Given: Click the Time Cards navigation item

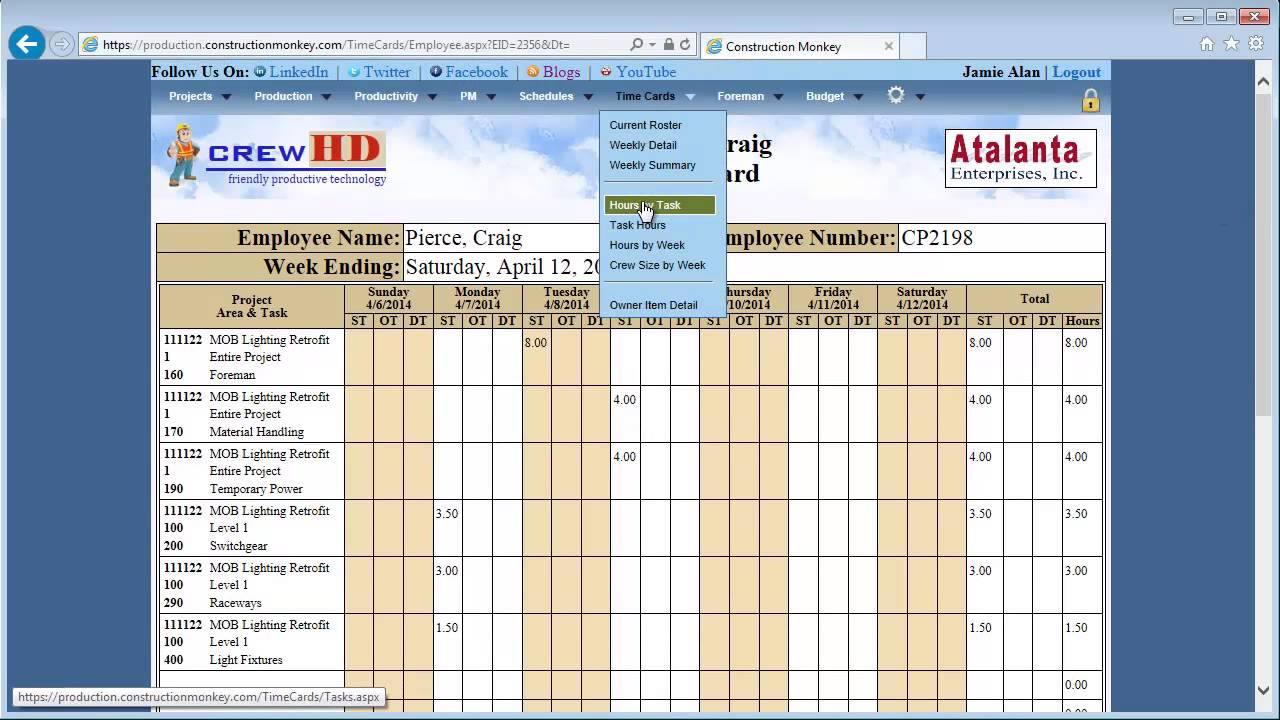Looking at the screenshot, I should point(645,96).
